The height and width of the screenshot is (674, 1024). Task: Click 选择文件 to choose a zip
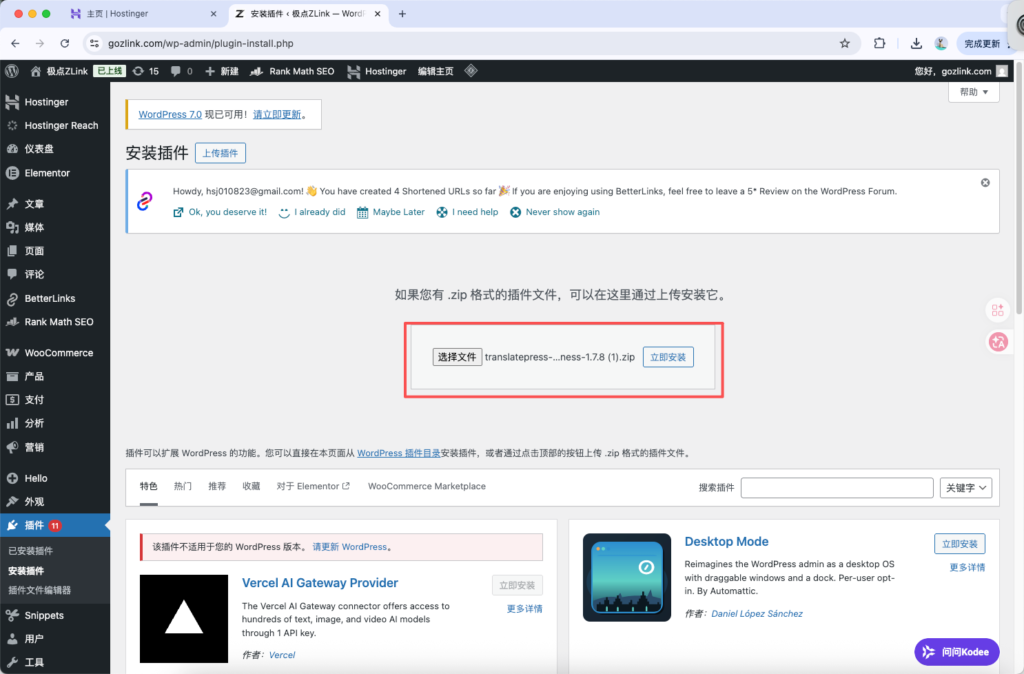(457, 357)
